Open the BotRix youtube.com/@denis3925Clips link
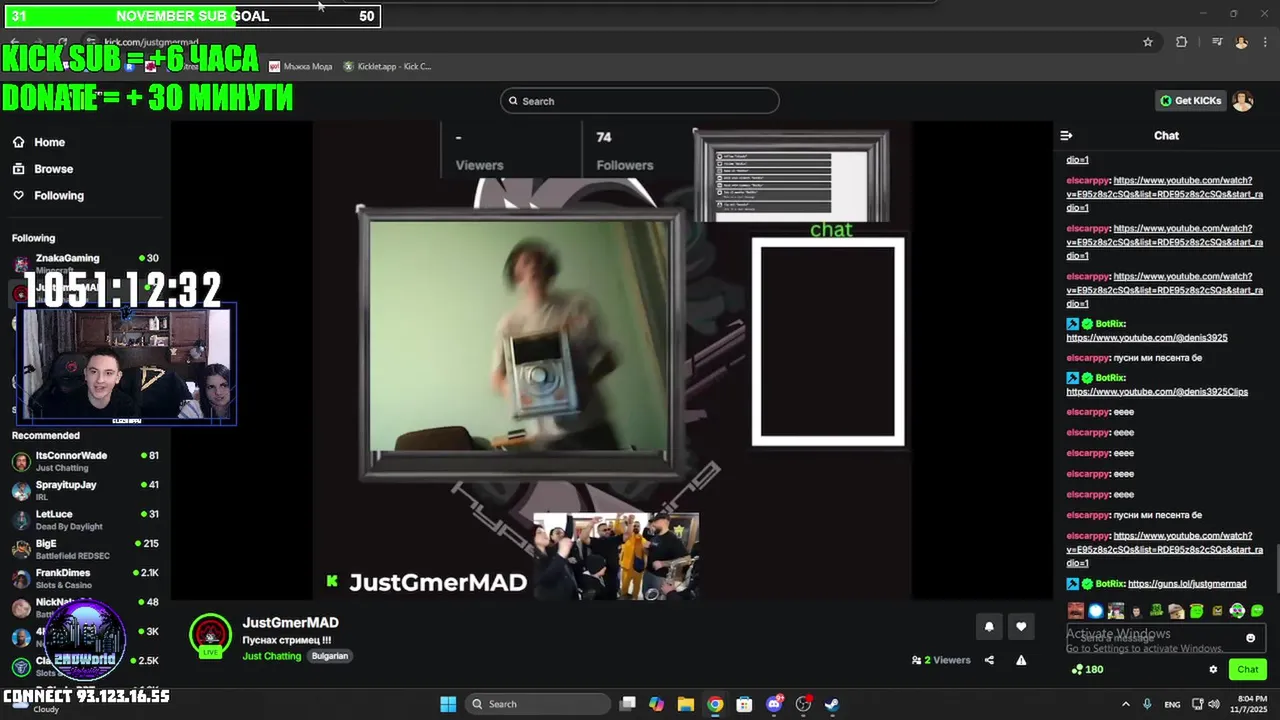The width and height of the screenshot is (1280, 720). 1156,391
